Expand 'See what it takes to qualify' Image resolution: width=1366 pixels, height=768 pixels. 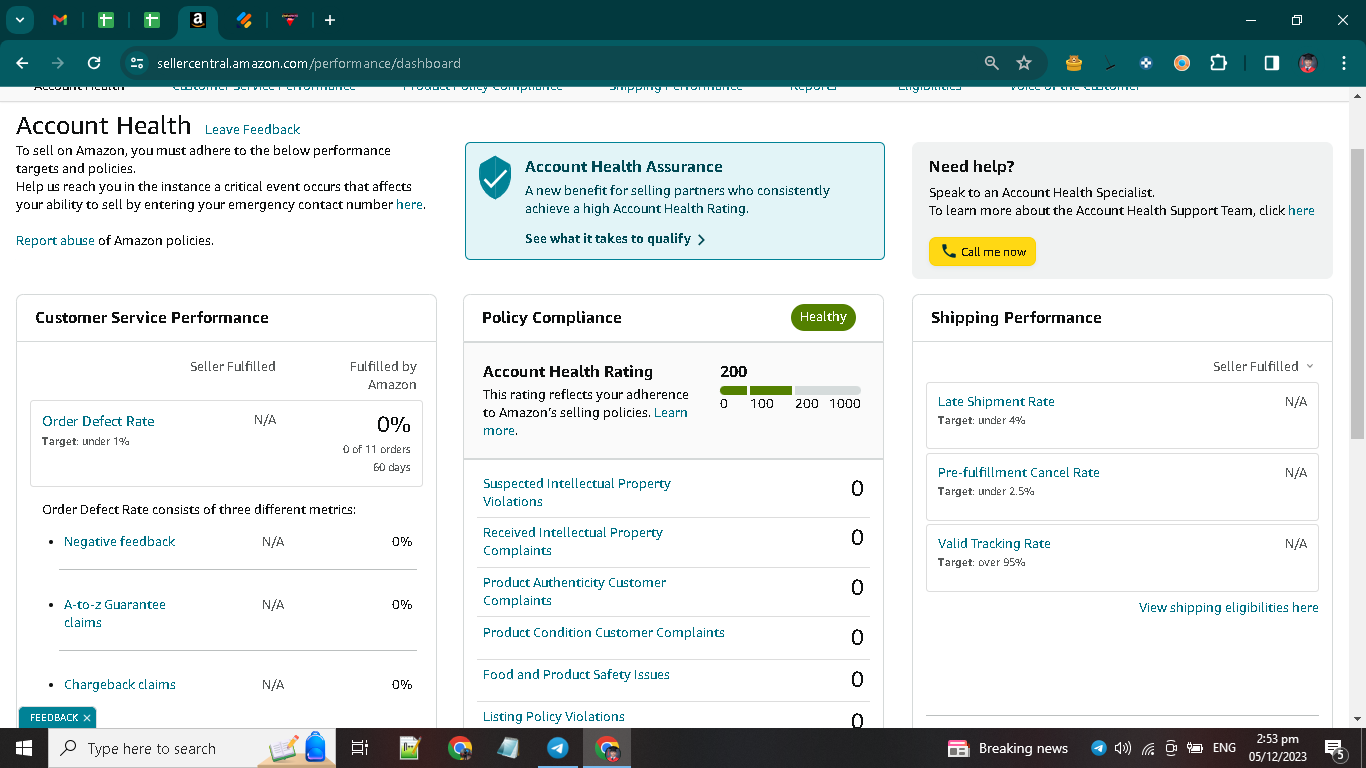[x=615, y=239]
